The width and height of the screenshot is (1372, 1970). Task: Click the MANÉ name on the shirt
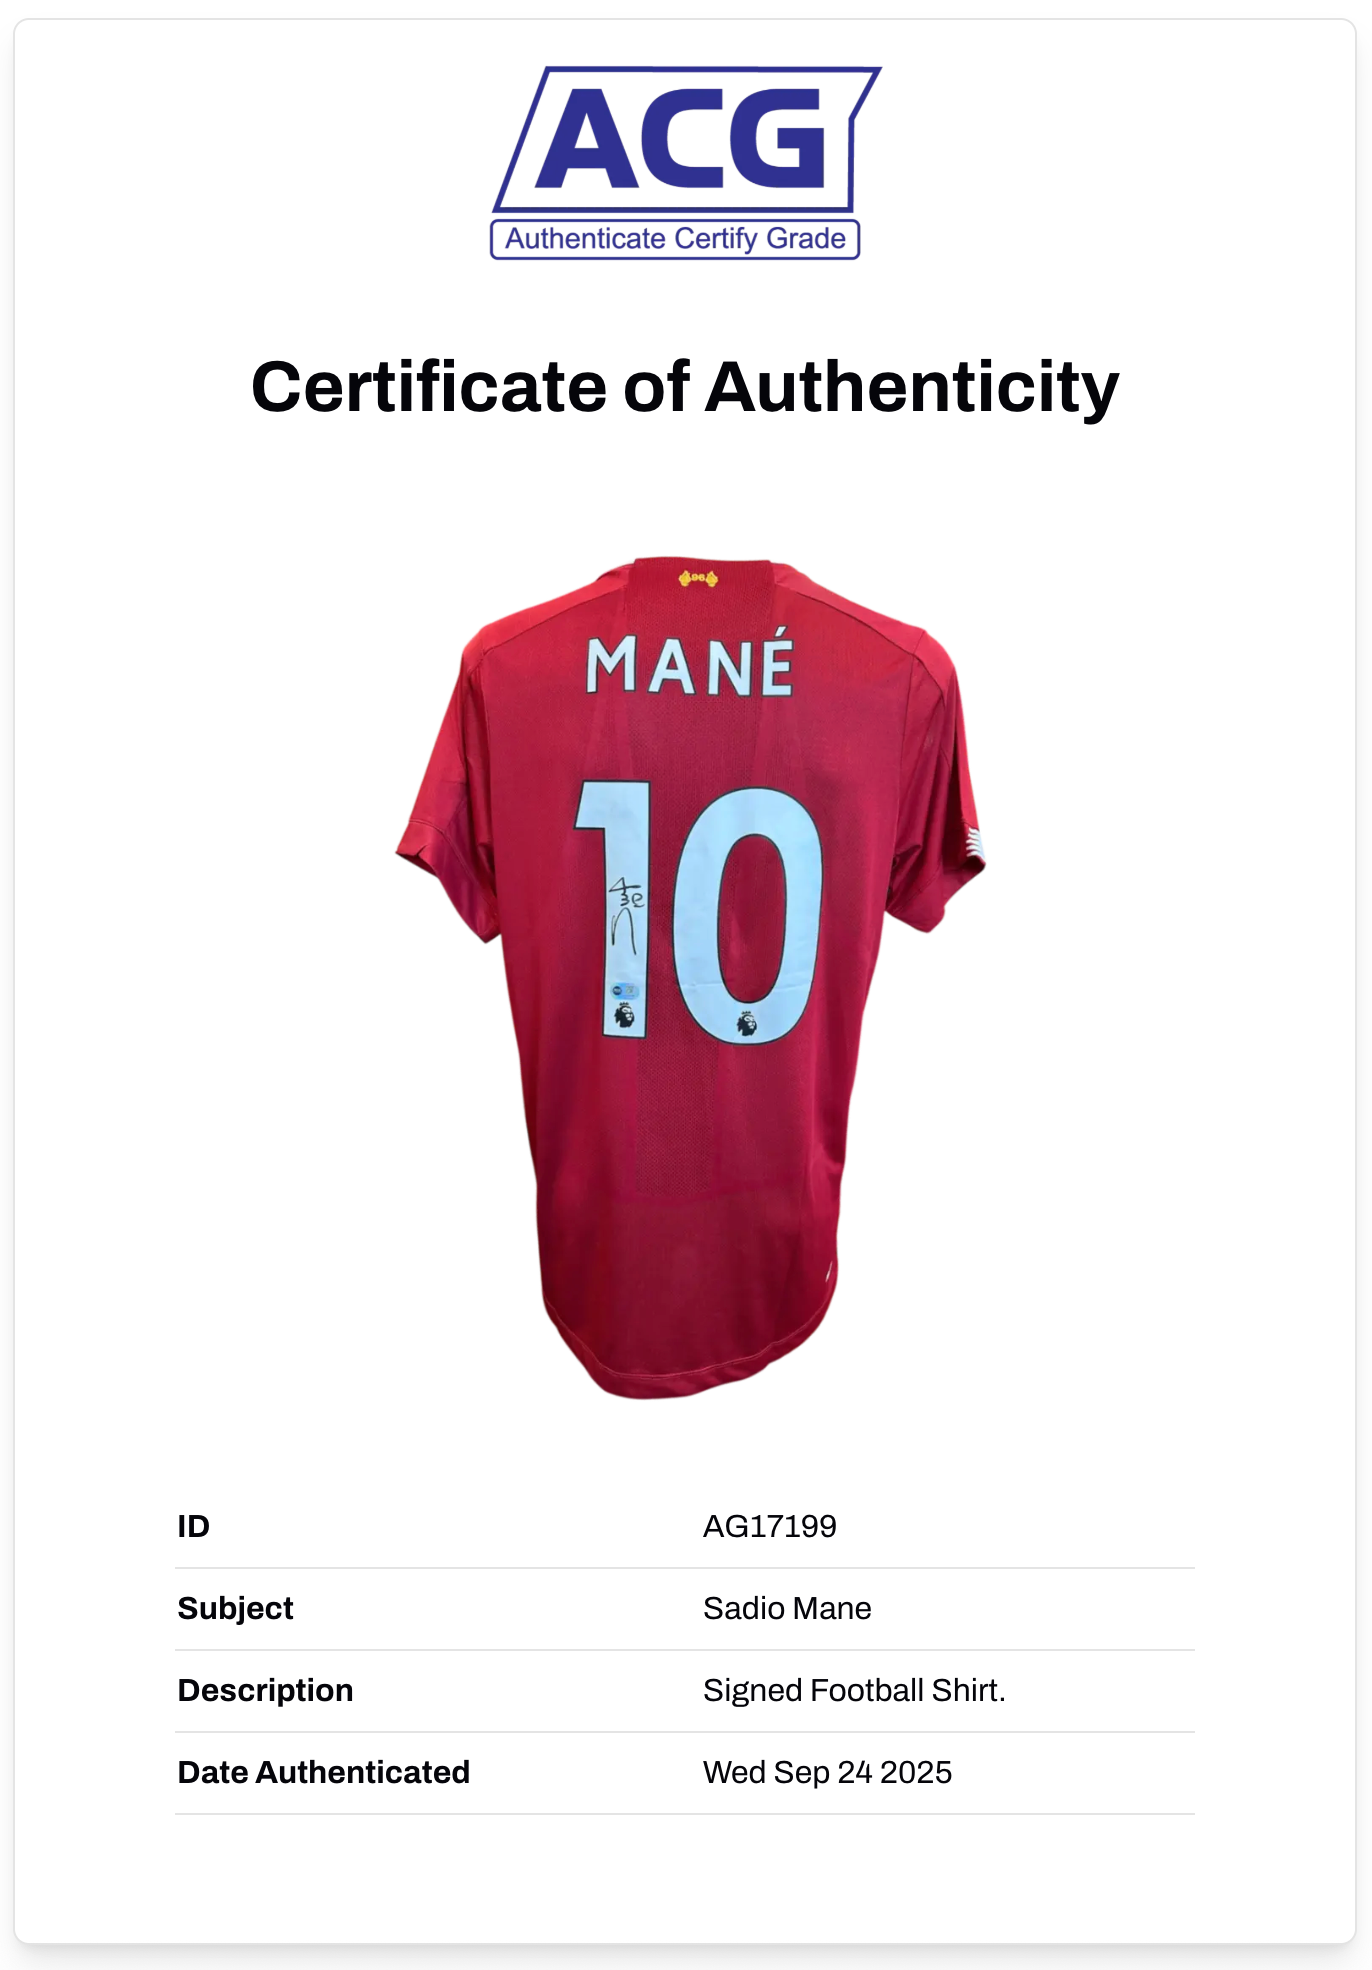[x=690, y=665]
